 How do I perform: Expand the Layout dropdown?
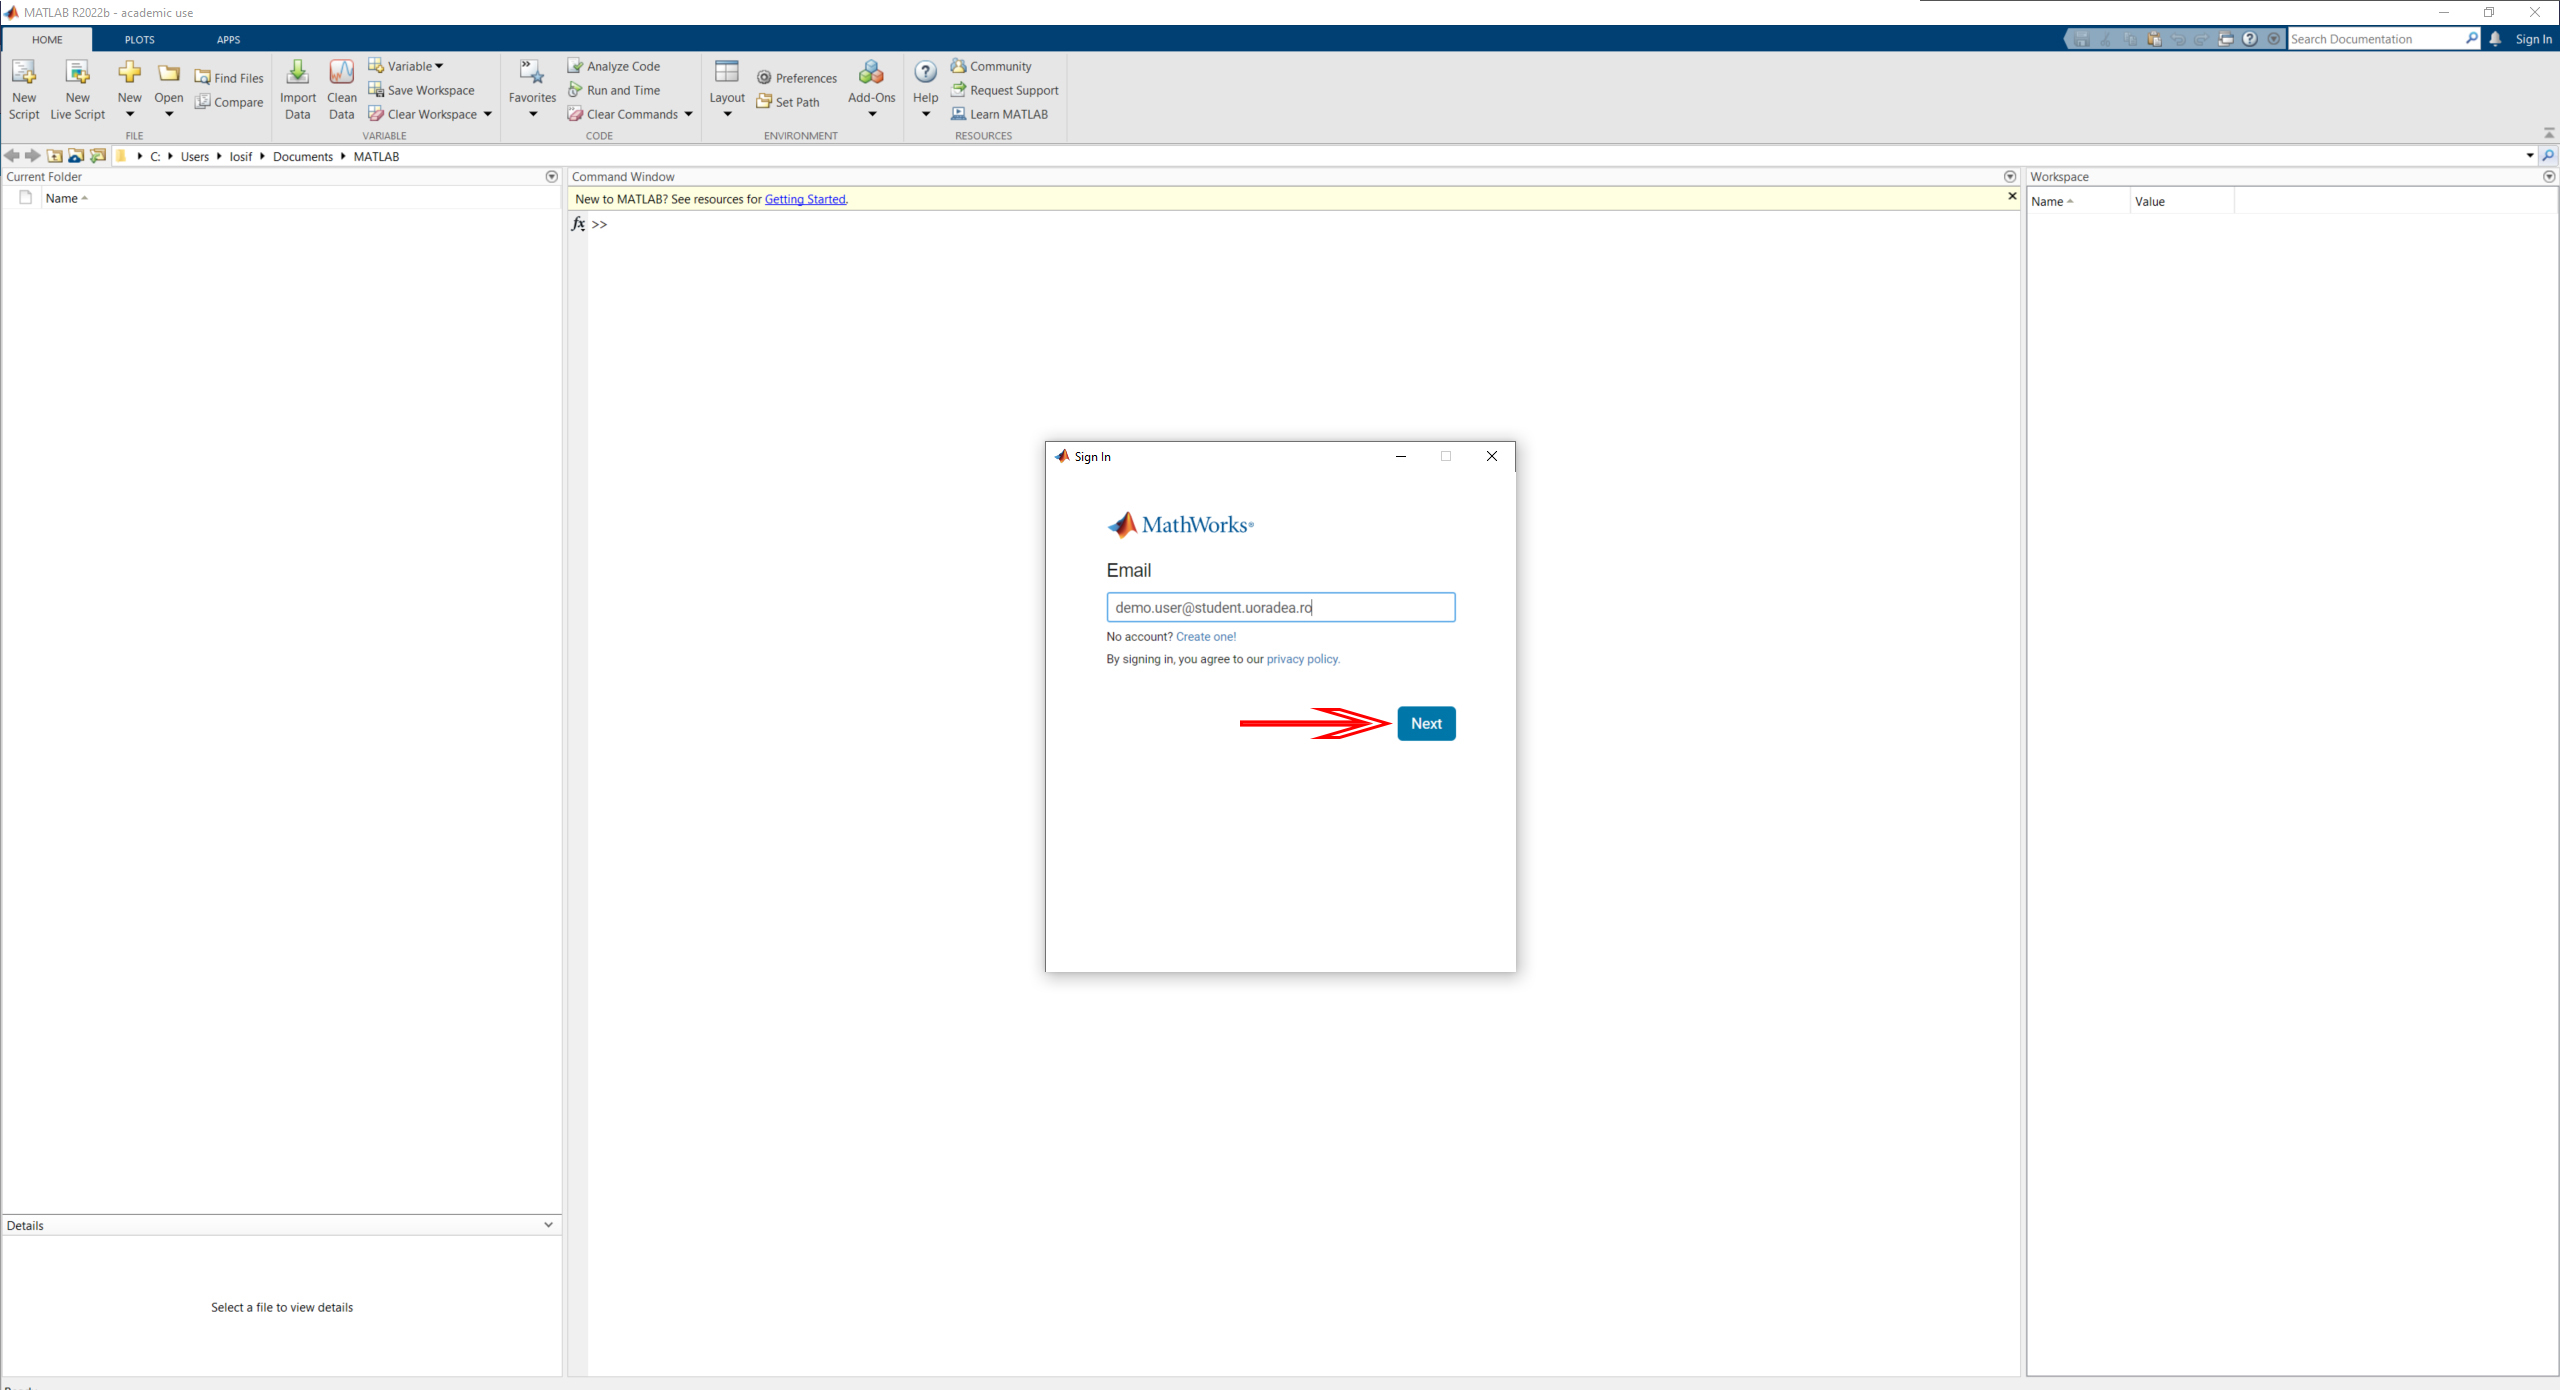coord(727,114)
